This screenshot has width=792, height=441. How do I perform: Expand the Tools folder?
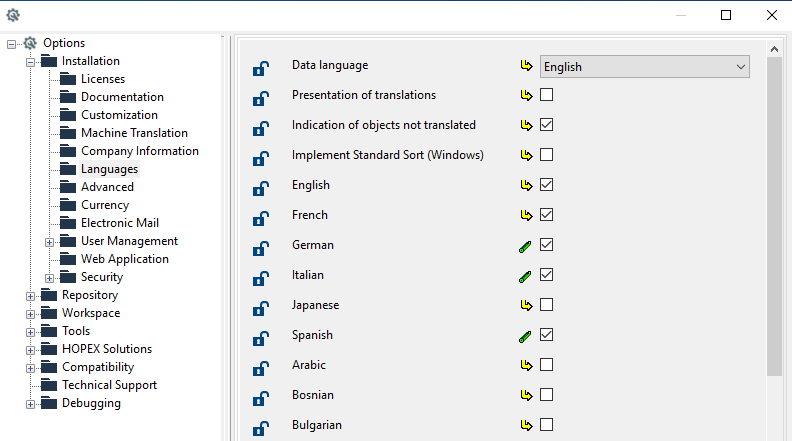coord(30,332)
